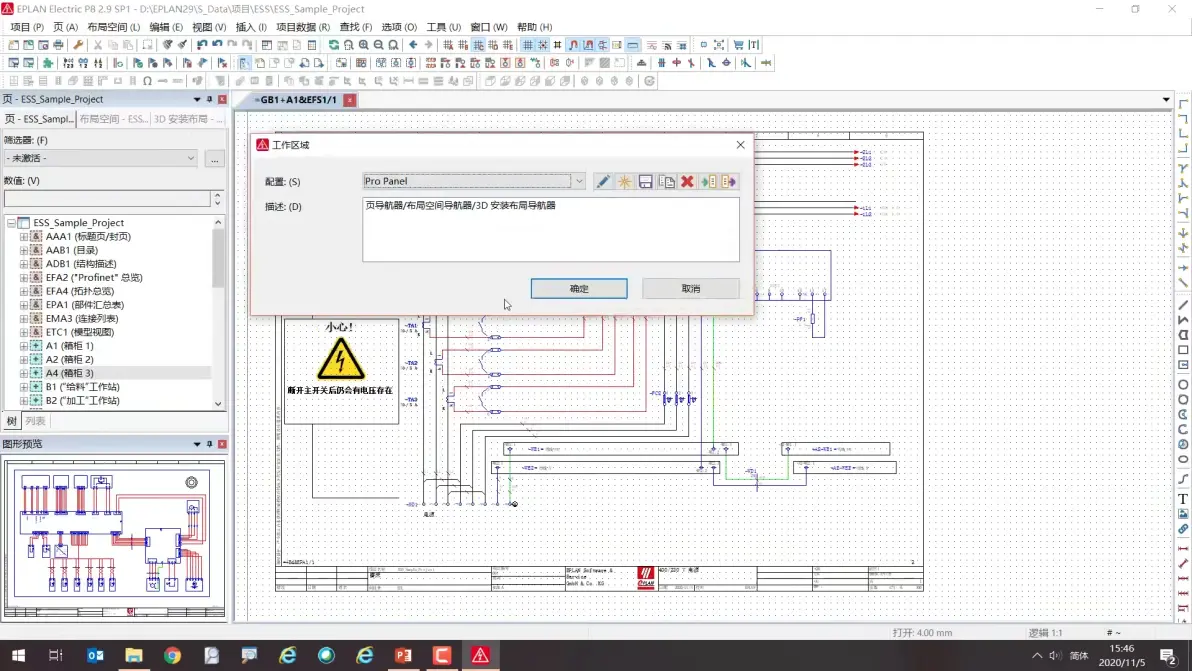Expand the A4 (箱柜 3) tree node

tap(24, 373)
